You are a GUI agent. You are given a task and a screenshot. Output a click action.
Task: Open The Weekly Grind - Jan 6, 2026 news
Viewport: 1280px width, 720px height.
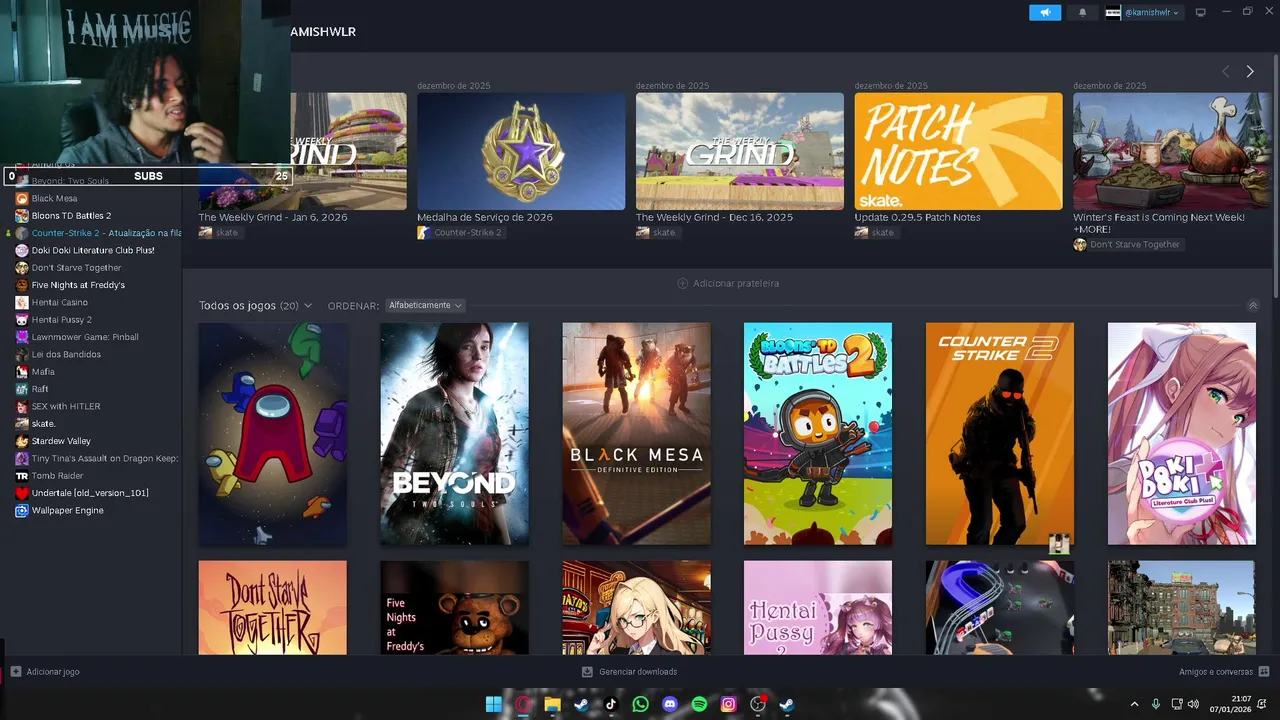click(x=273, y=217)
